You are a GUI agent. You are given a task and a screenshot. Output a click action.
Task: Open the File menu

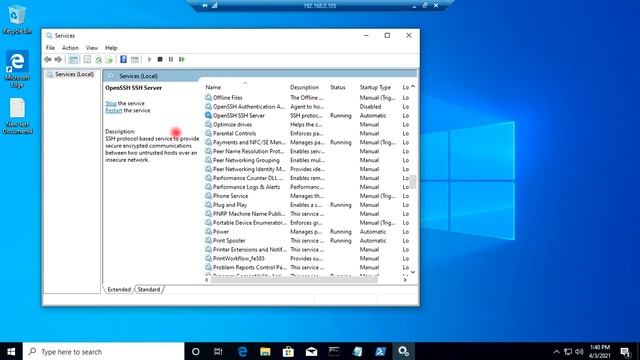pos(50,48)
